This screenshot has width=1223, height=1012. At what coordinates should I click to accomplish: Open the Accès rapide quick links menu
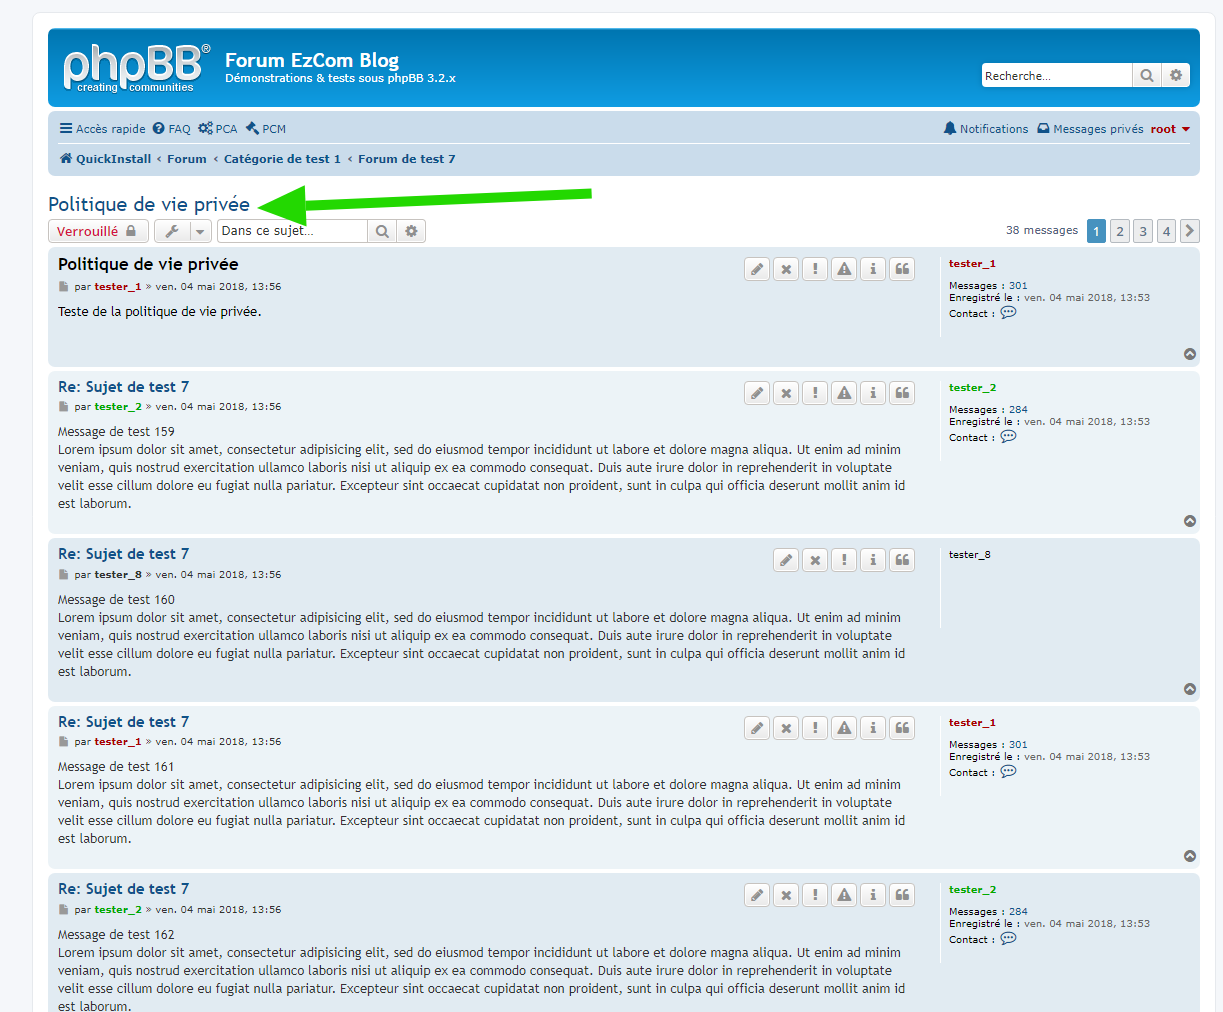coord(102,129)
